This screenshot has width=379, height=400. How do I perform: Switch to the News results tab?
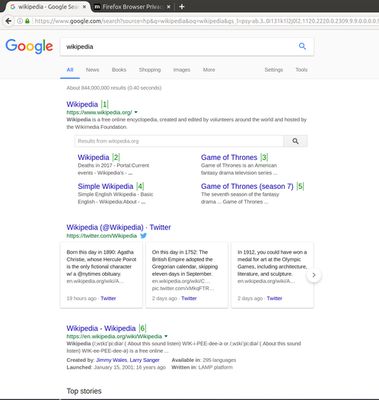[x=92, y=70]
